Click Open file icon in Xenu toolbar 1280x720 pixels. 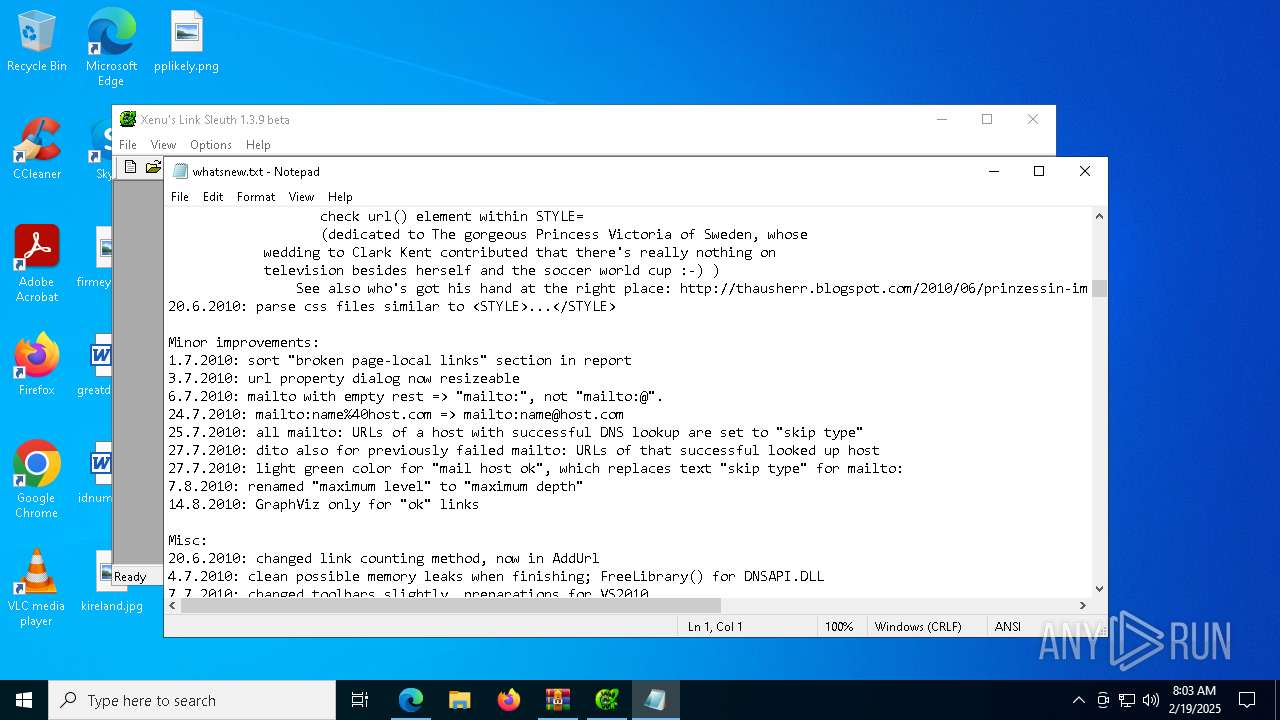[152, 167]
